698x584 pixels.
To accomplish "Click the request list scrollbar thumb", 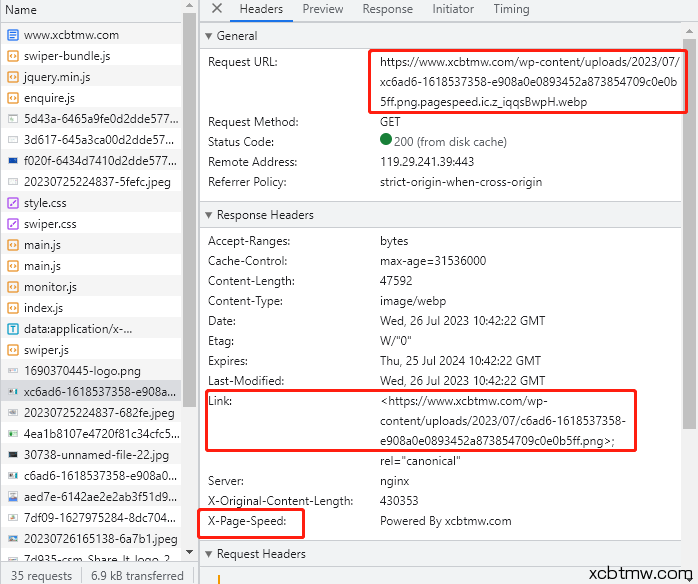I will (189, 209).
